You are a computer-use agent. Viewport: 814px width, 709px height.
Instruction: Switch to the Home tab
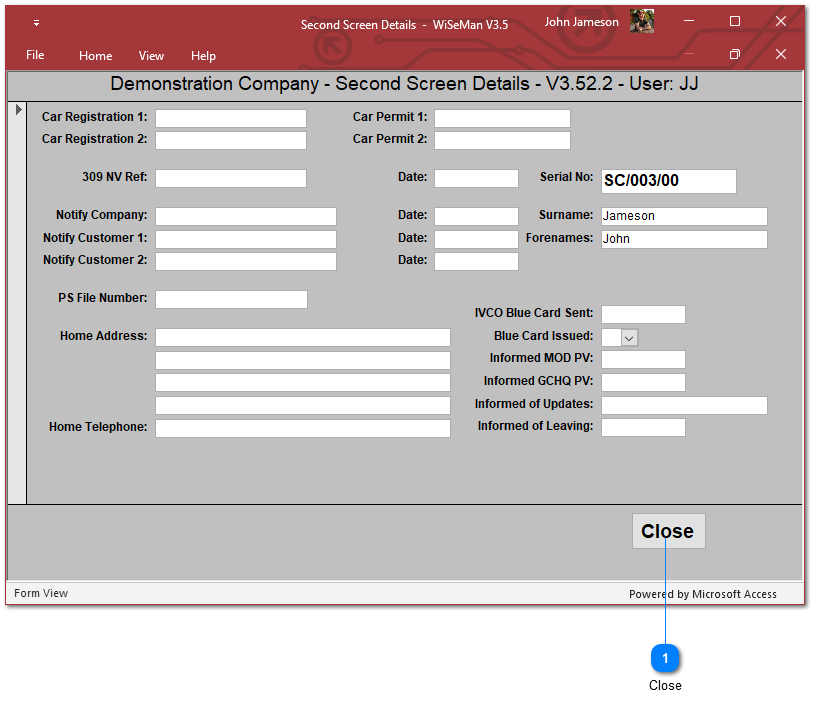click(x=96, y=56)
